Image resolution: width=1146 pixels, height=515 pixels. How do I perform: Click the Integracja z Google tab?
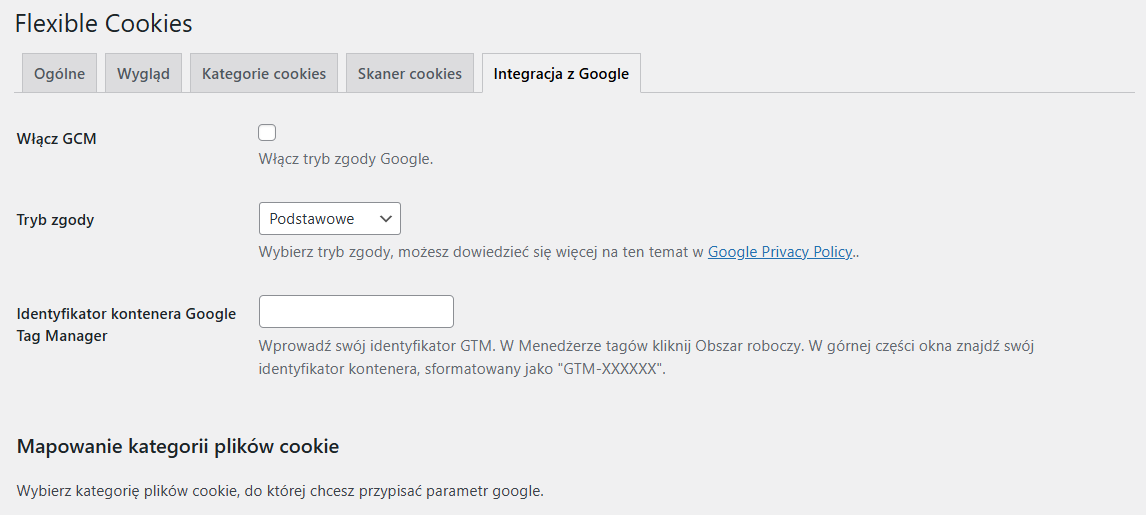point(561,73)
